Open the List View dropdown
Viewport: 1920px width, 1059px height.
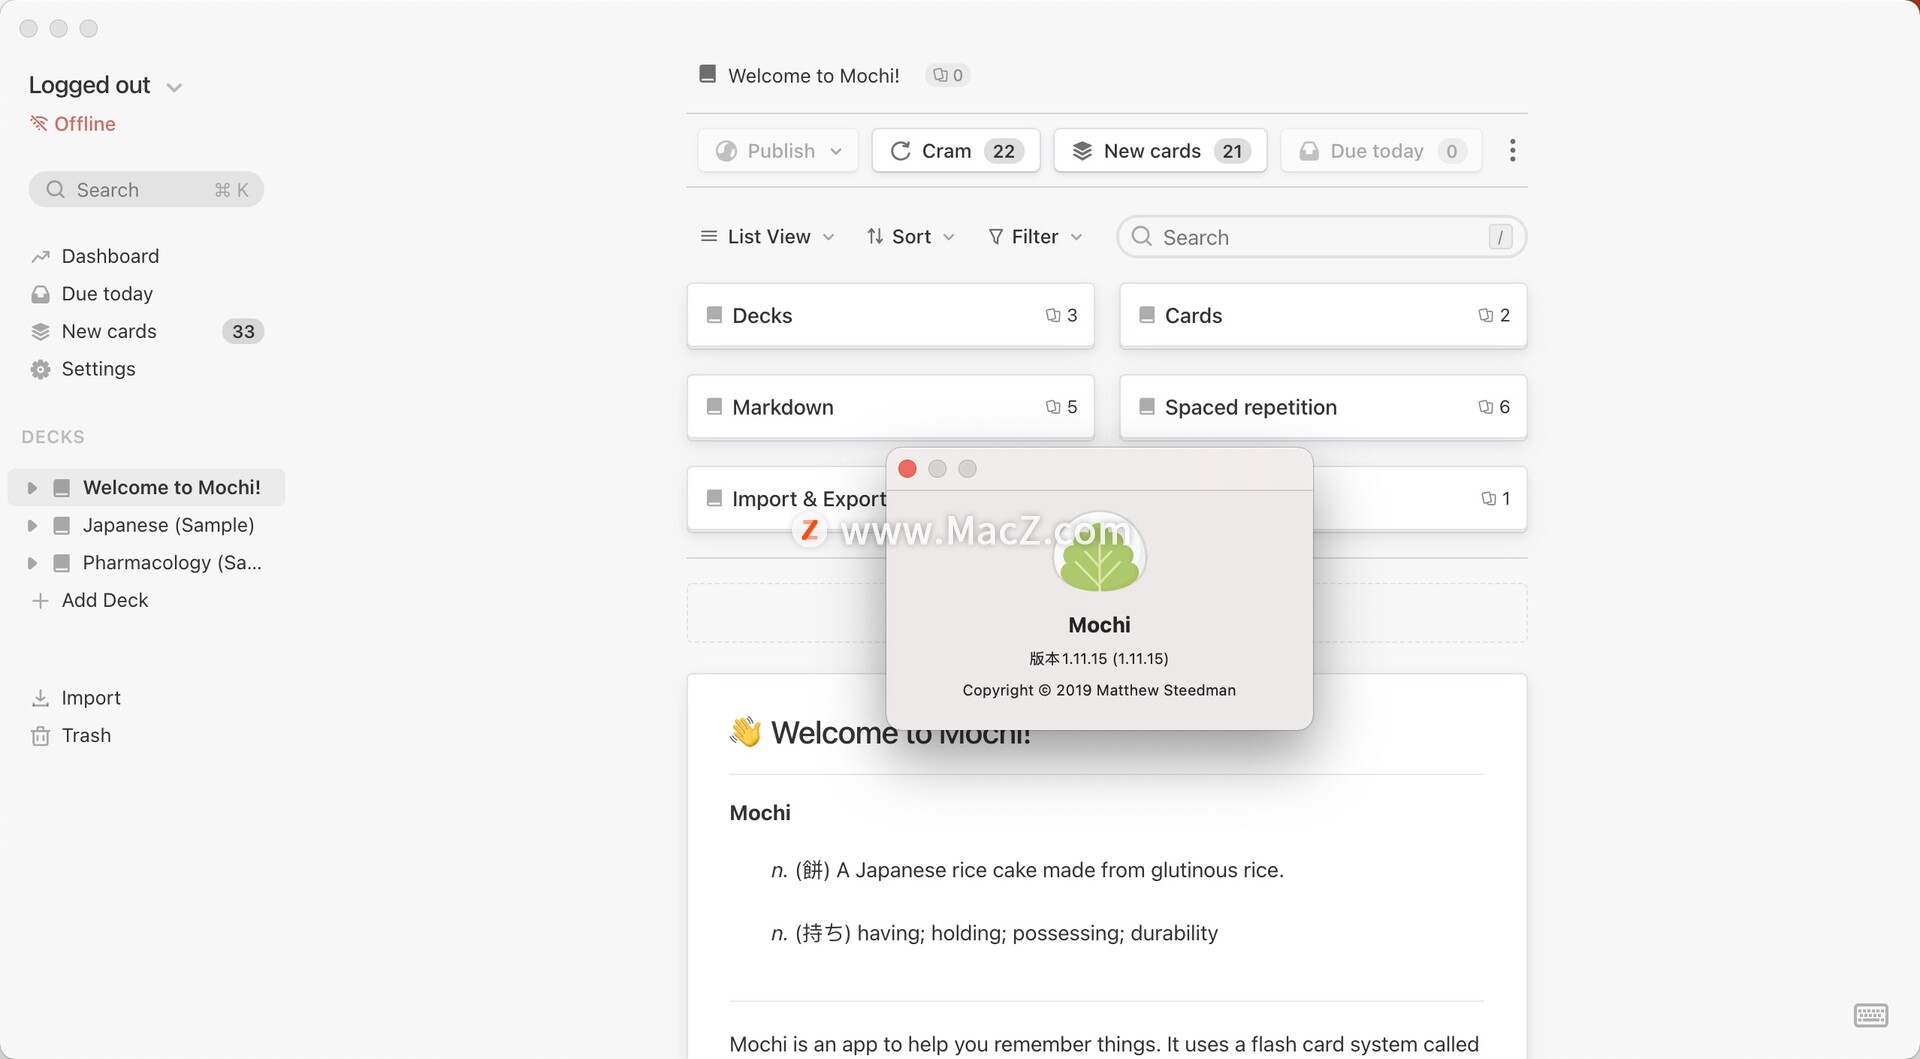(767, 237)
